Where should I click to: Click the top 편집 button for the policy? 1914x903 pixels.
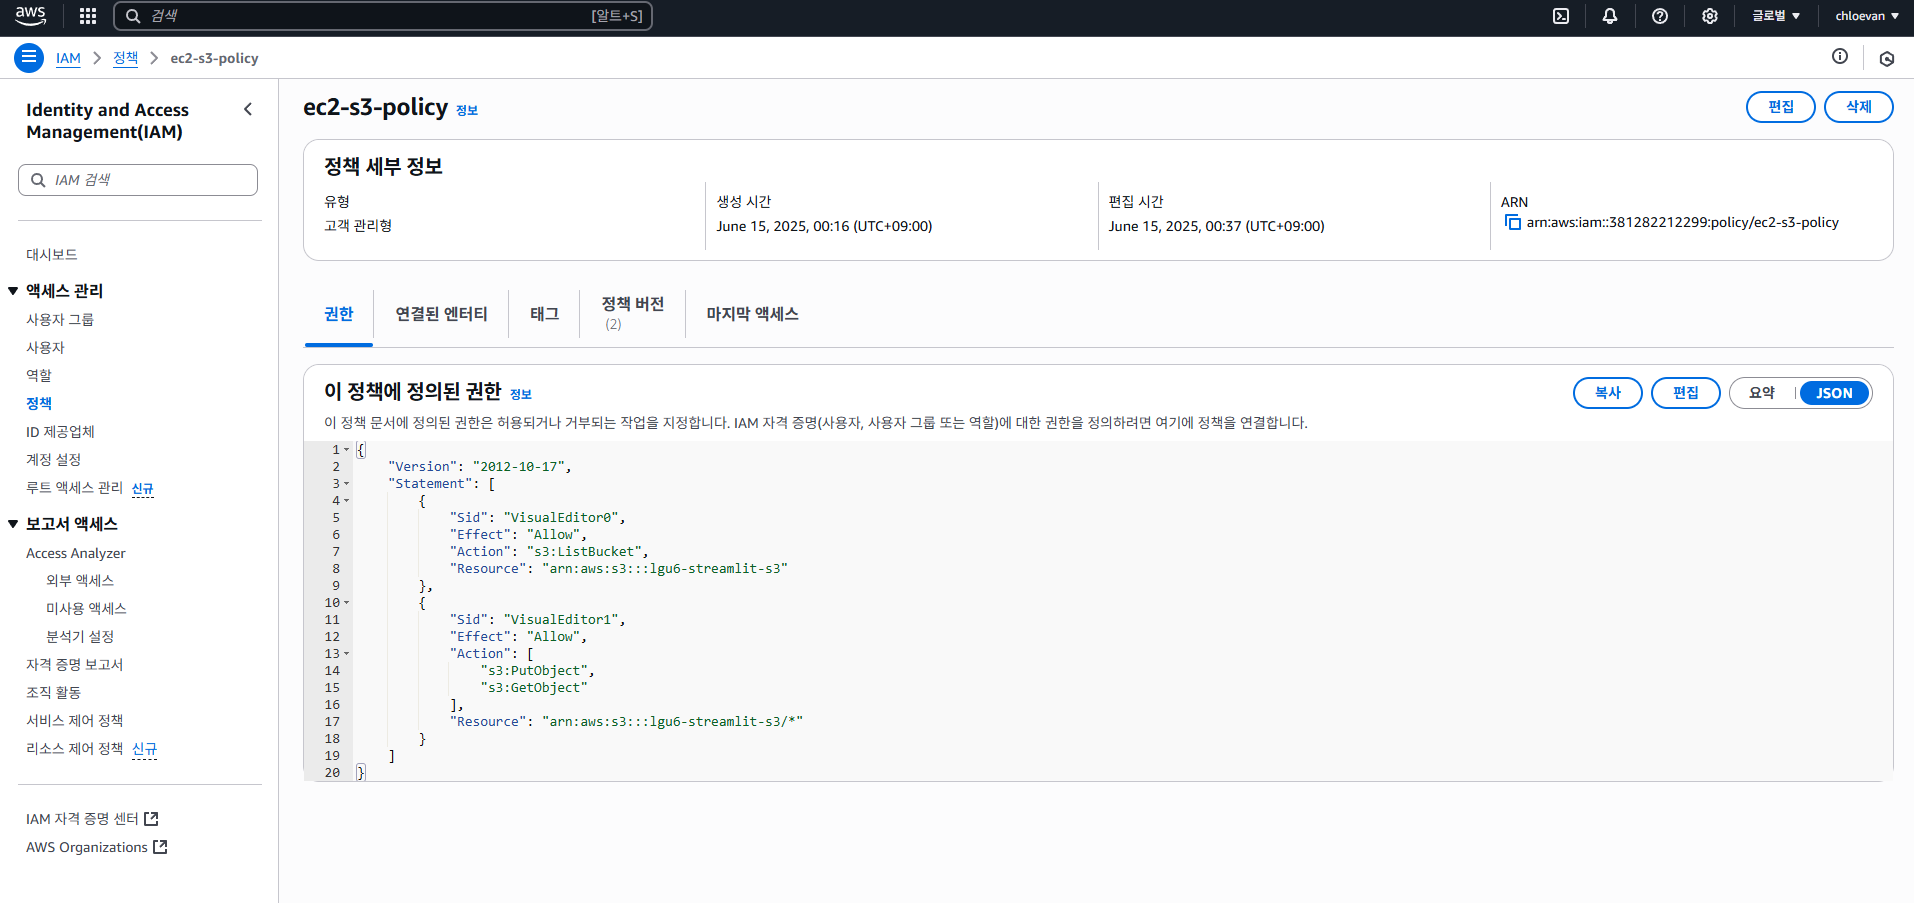point(1780,107)
